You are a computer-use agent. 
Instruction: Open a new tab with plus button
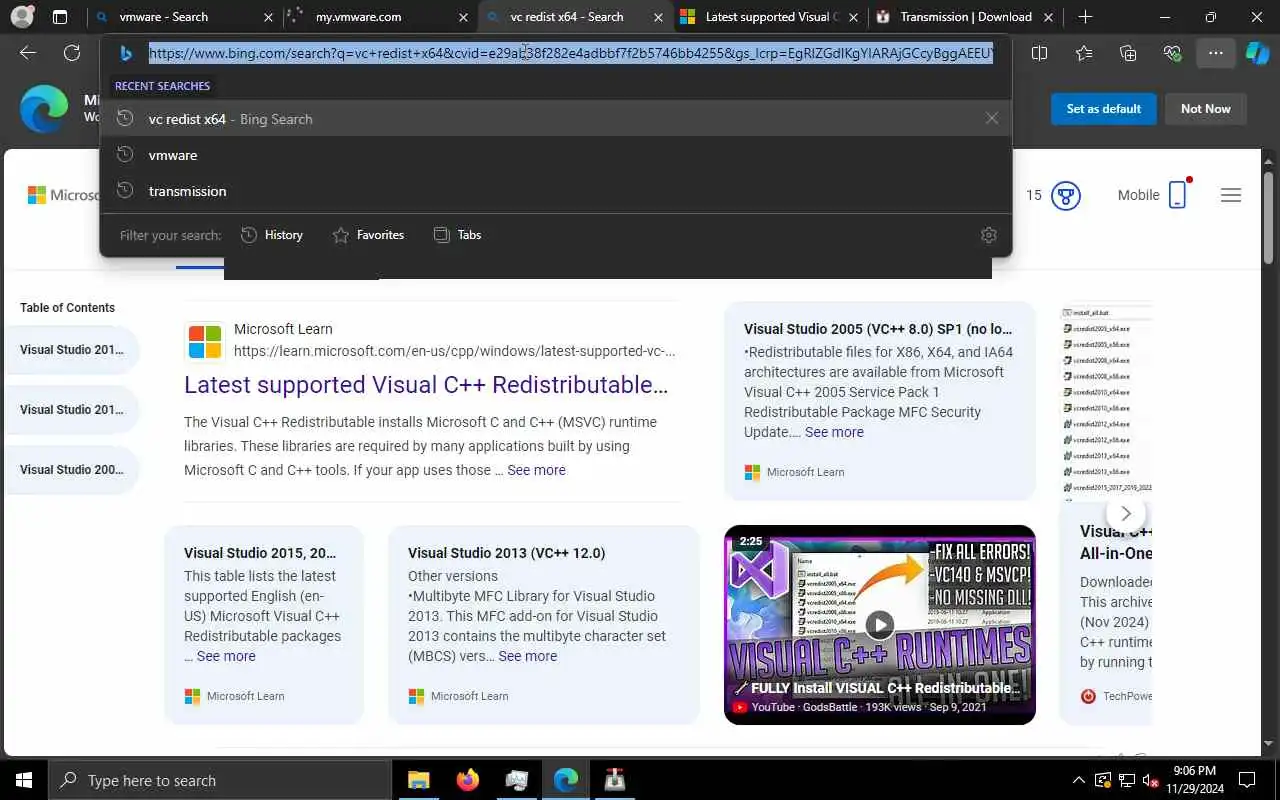[x=1085, y=17]
